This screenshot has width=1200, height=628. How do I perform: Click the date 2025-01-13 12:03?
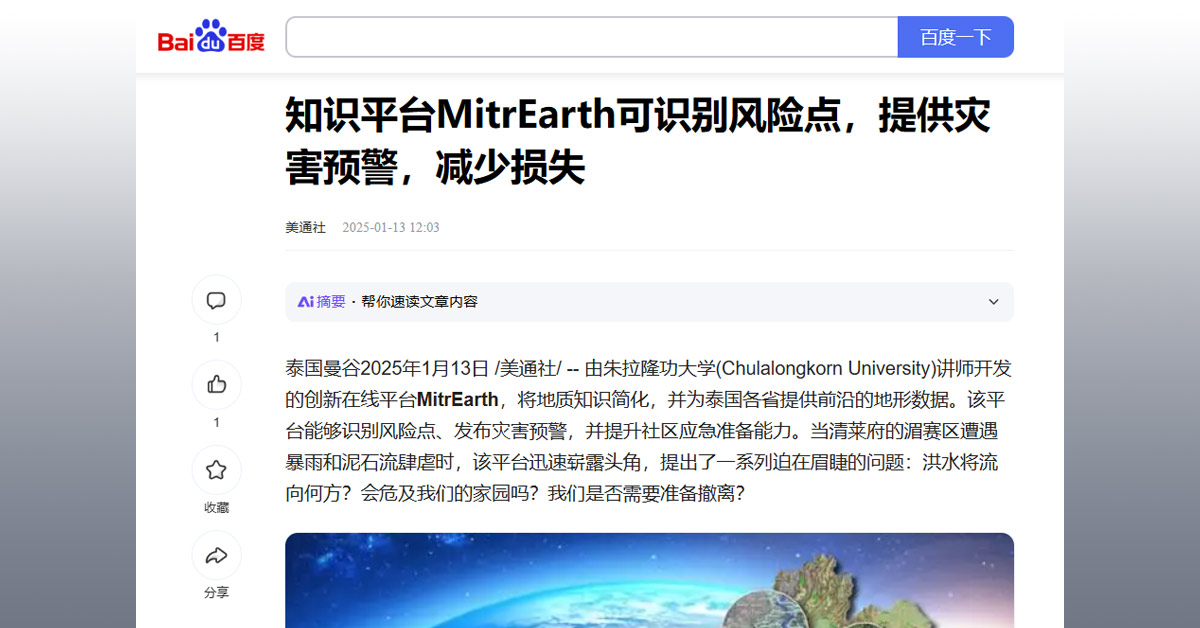pyautogui.click(x=391, y=228)
